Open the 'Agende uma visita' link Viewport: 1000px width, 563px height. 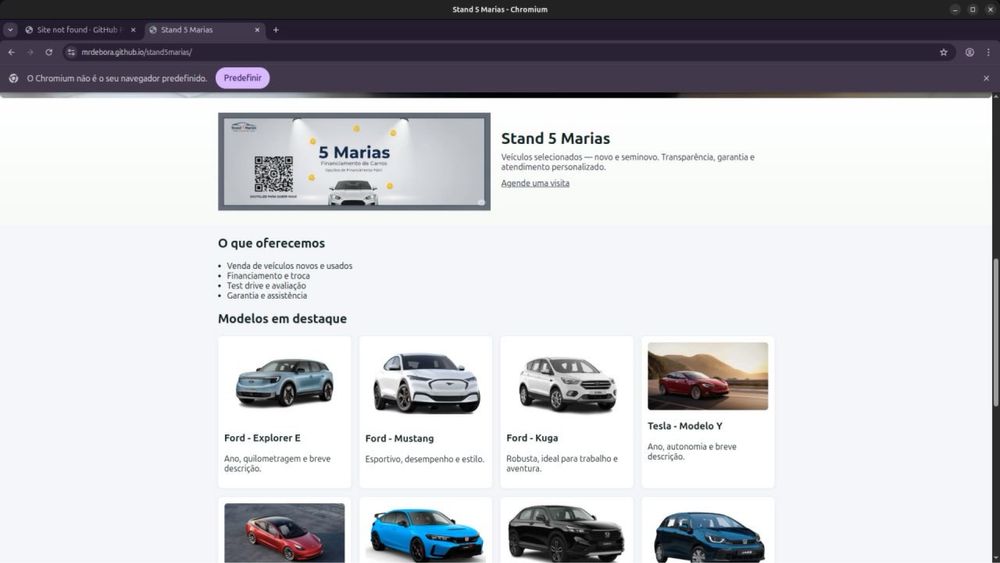[535, 183]
